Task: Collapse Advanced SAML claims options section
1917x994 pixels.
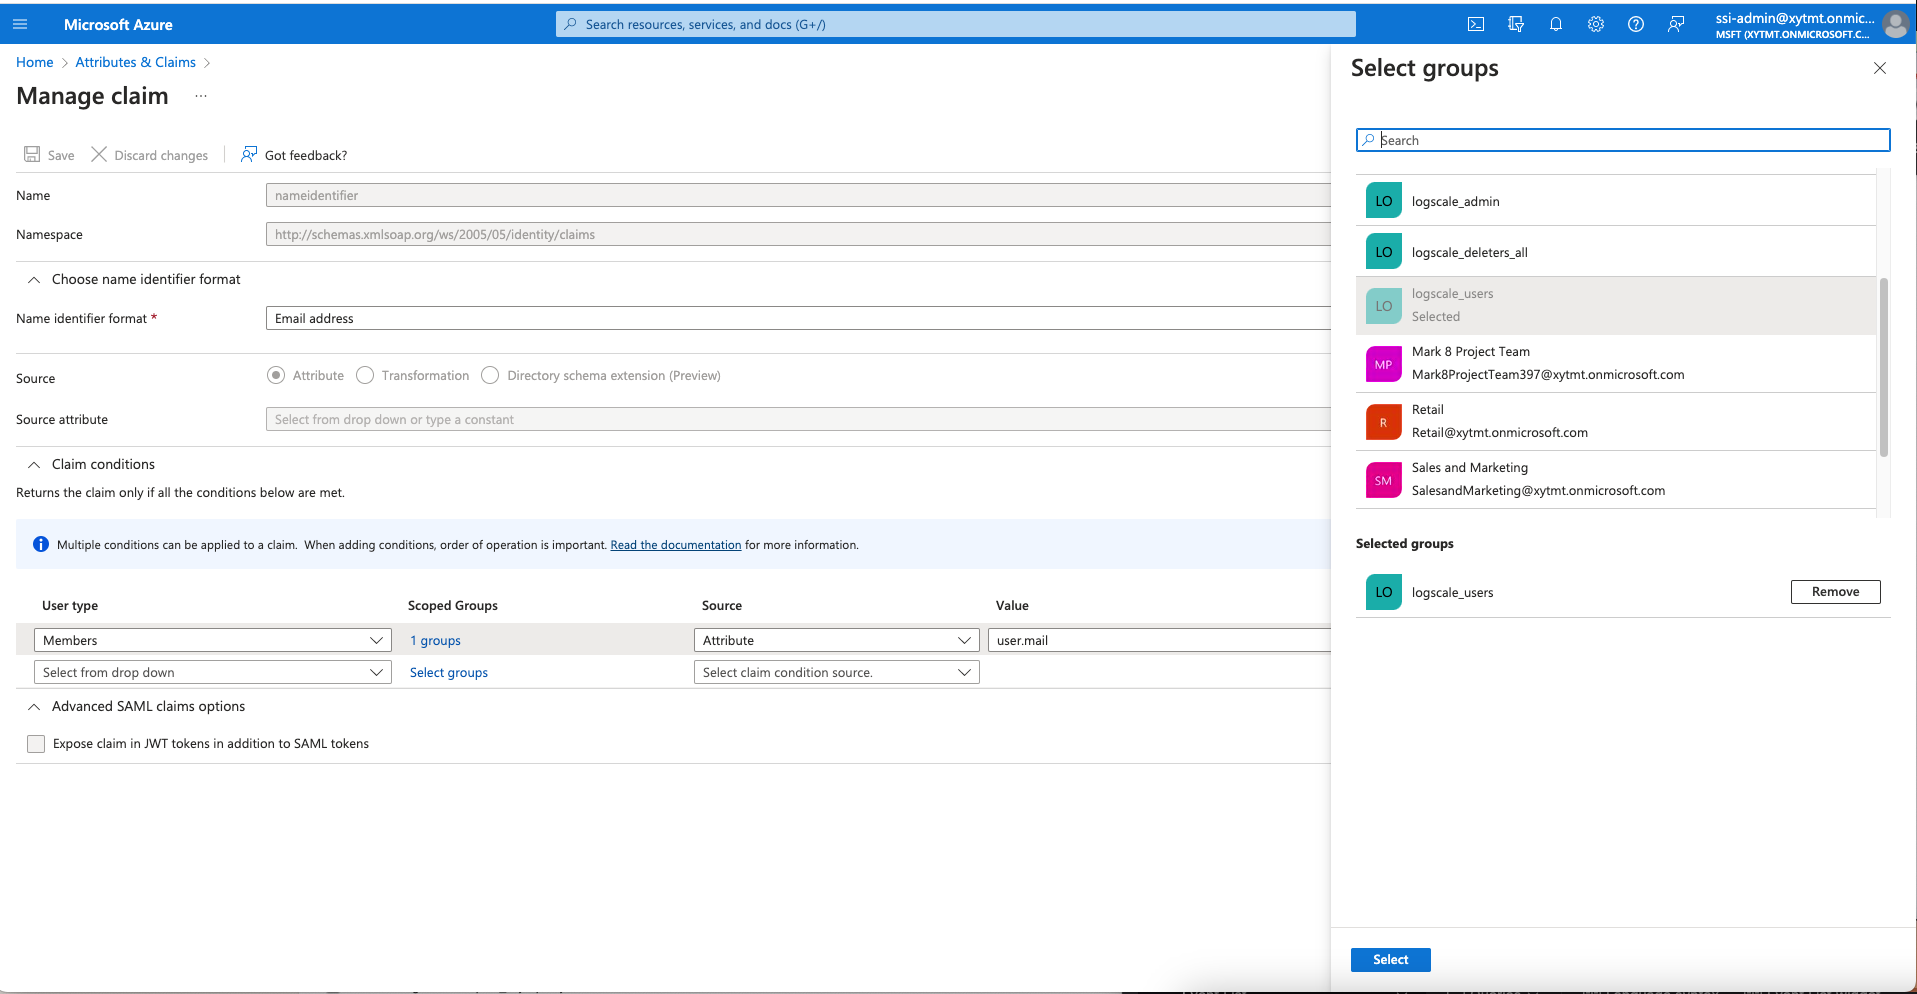Action: coord(34,706)
